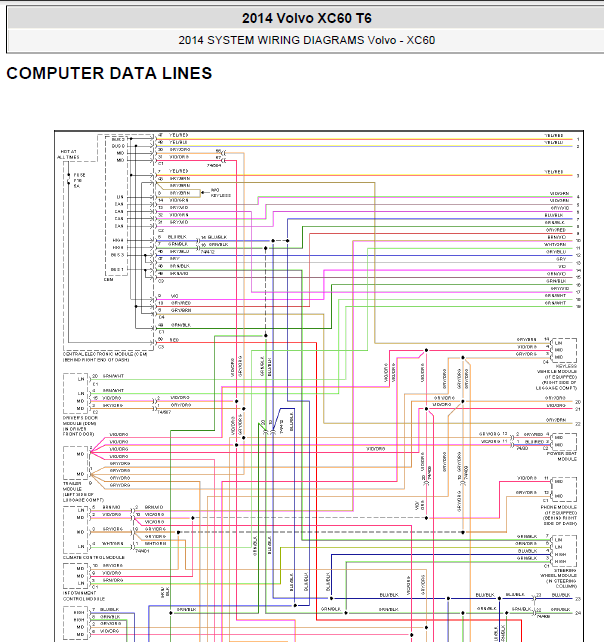
Task: Click the Driver's Door Module box
Action: pos(76,393)
